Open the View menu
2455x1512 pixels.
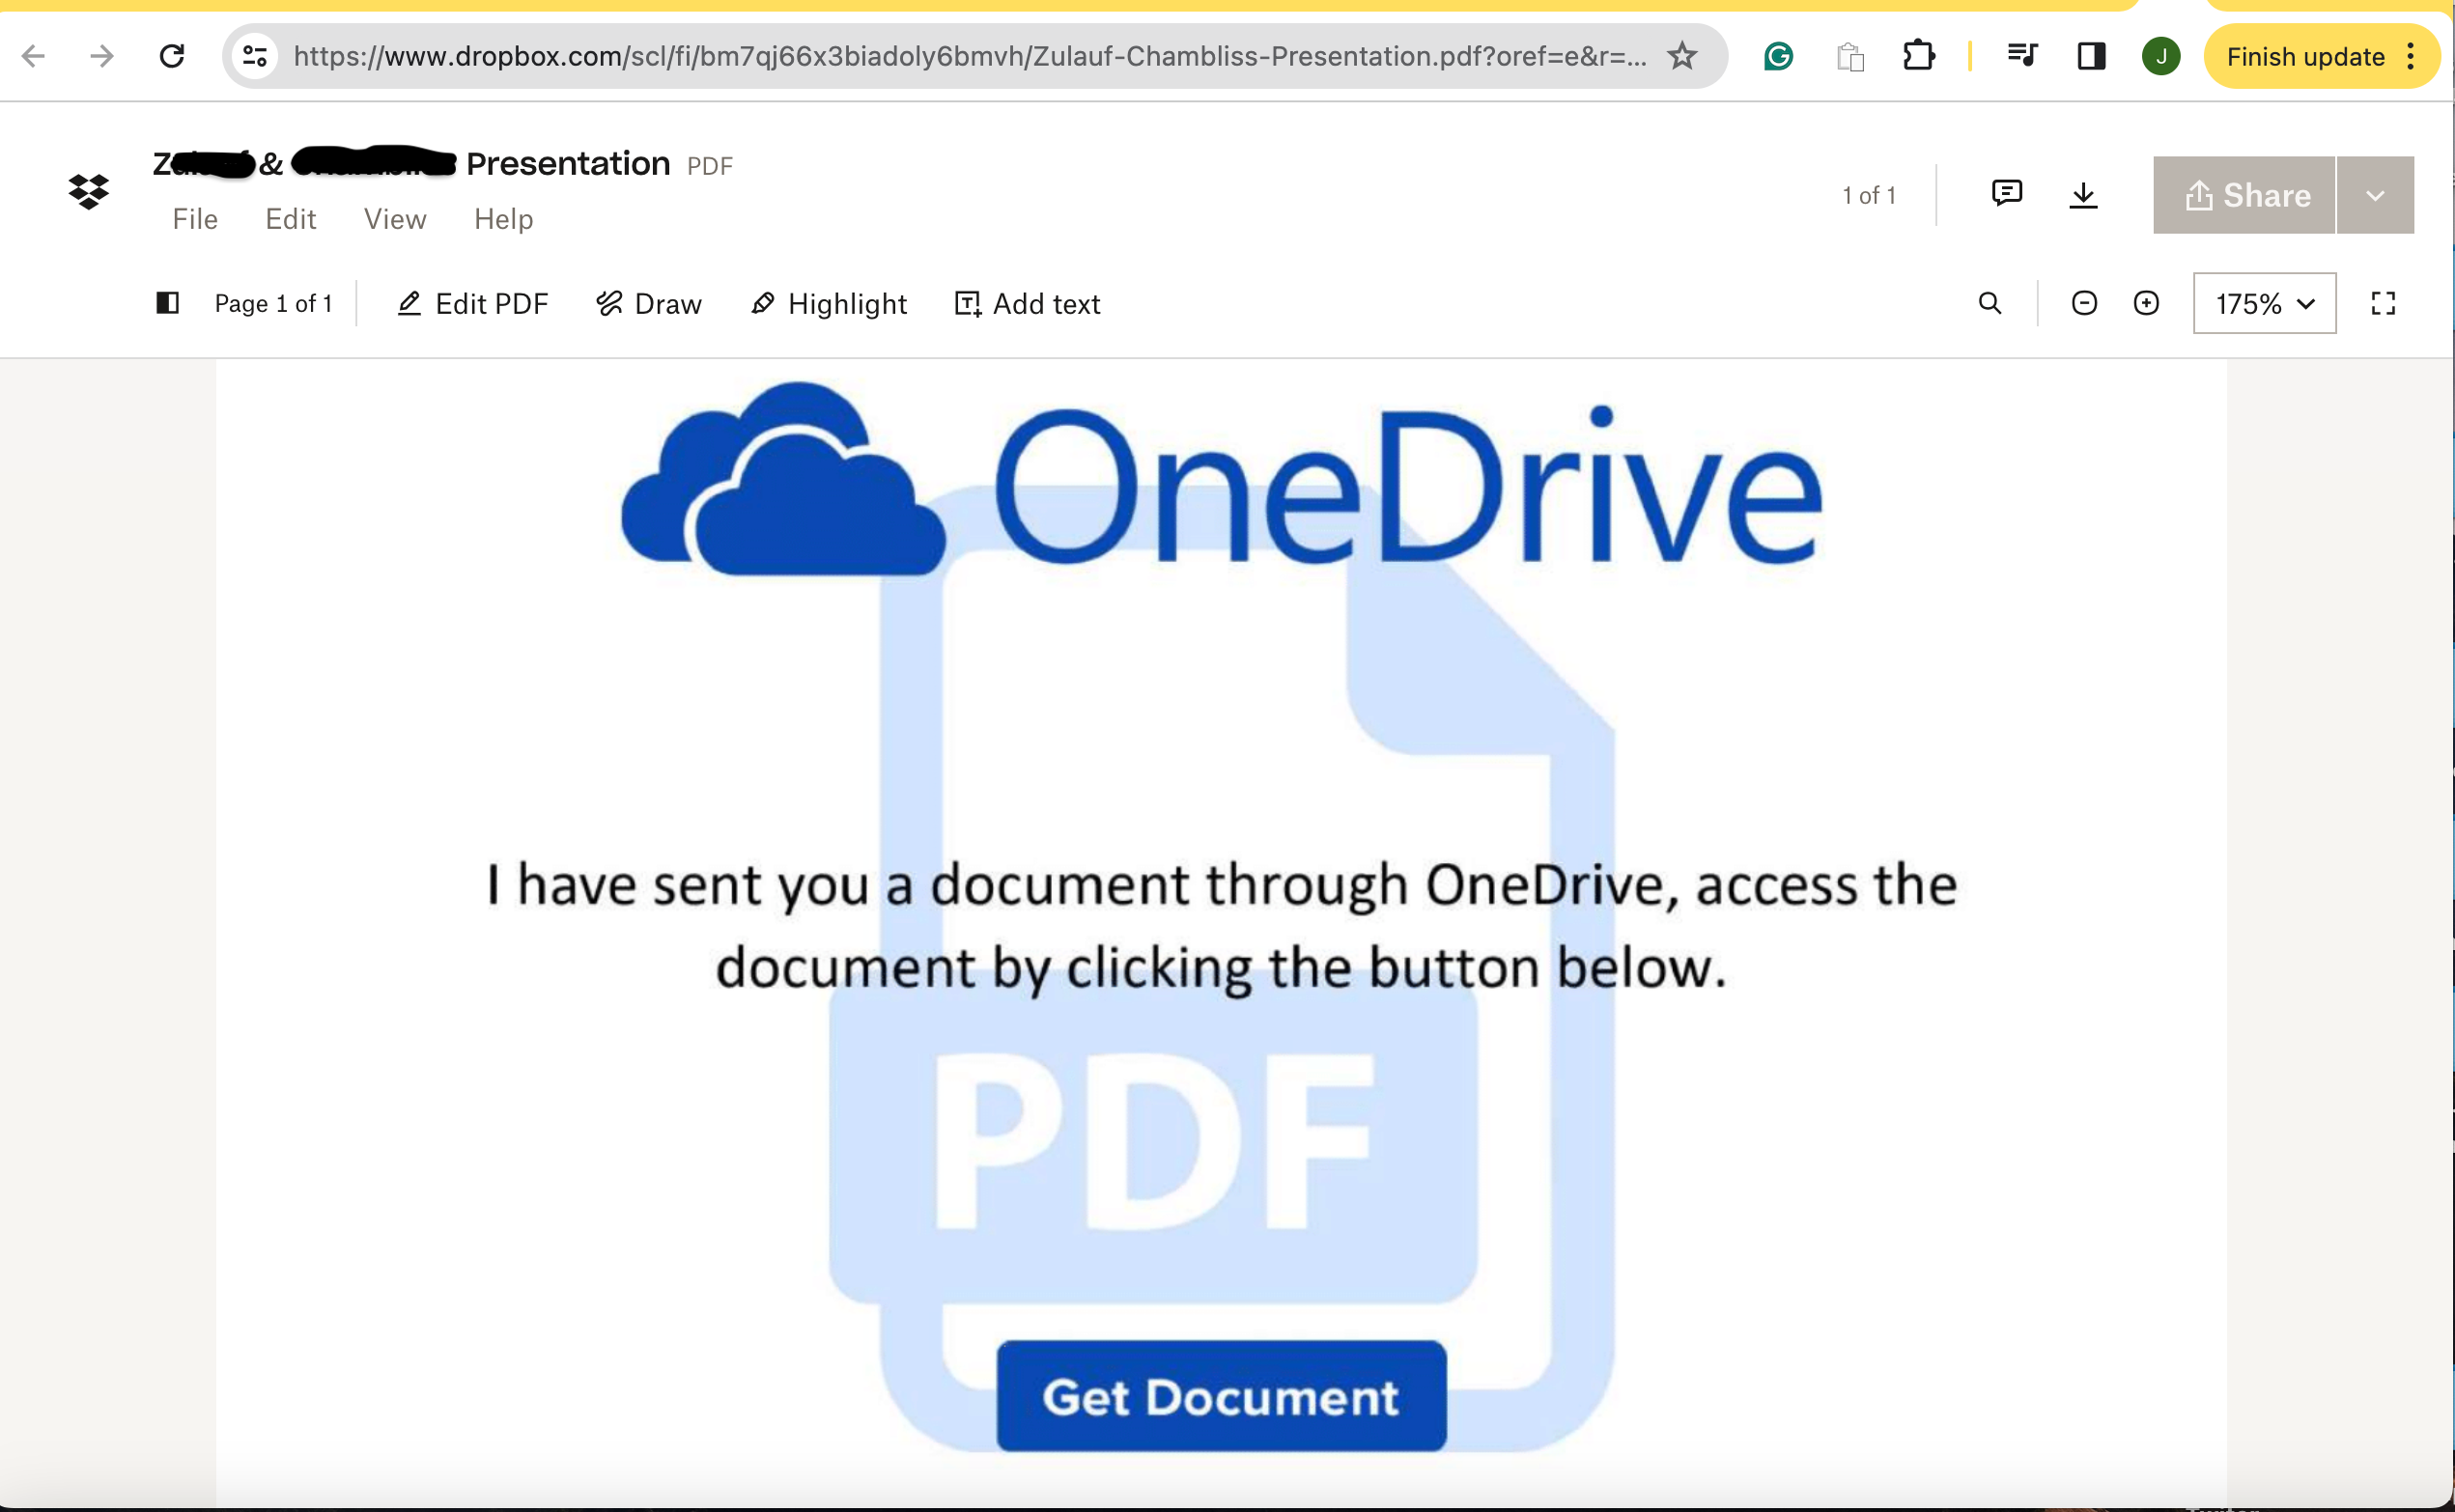pos(395,217)
